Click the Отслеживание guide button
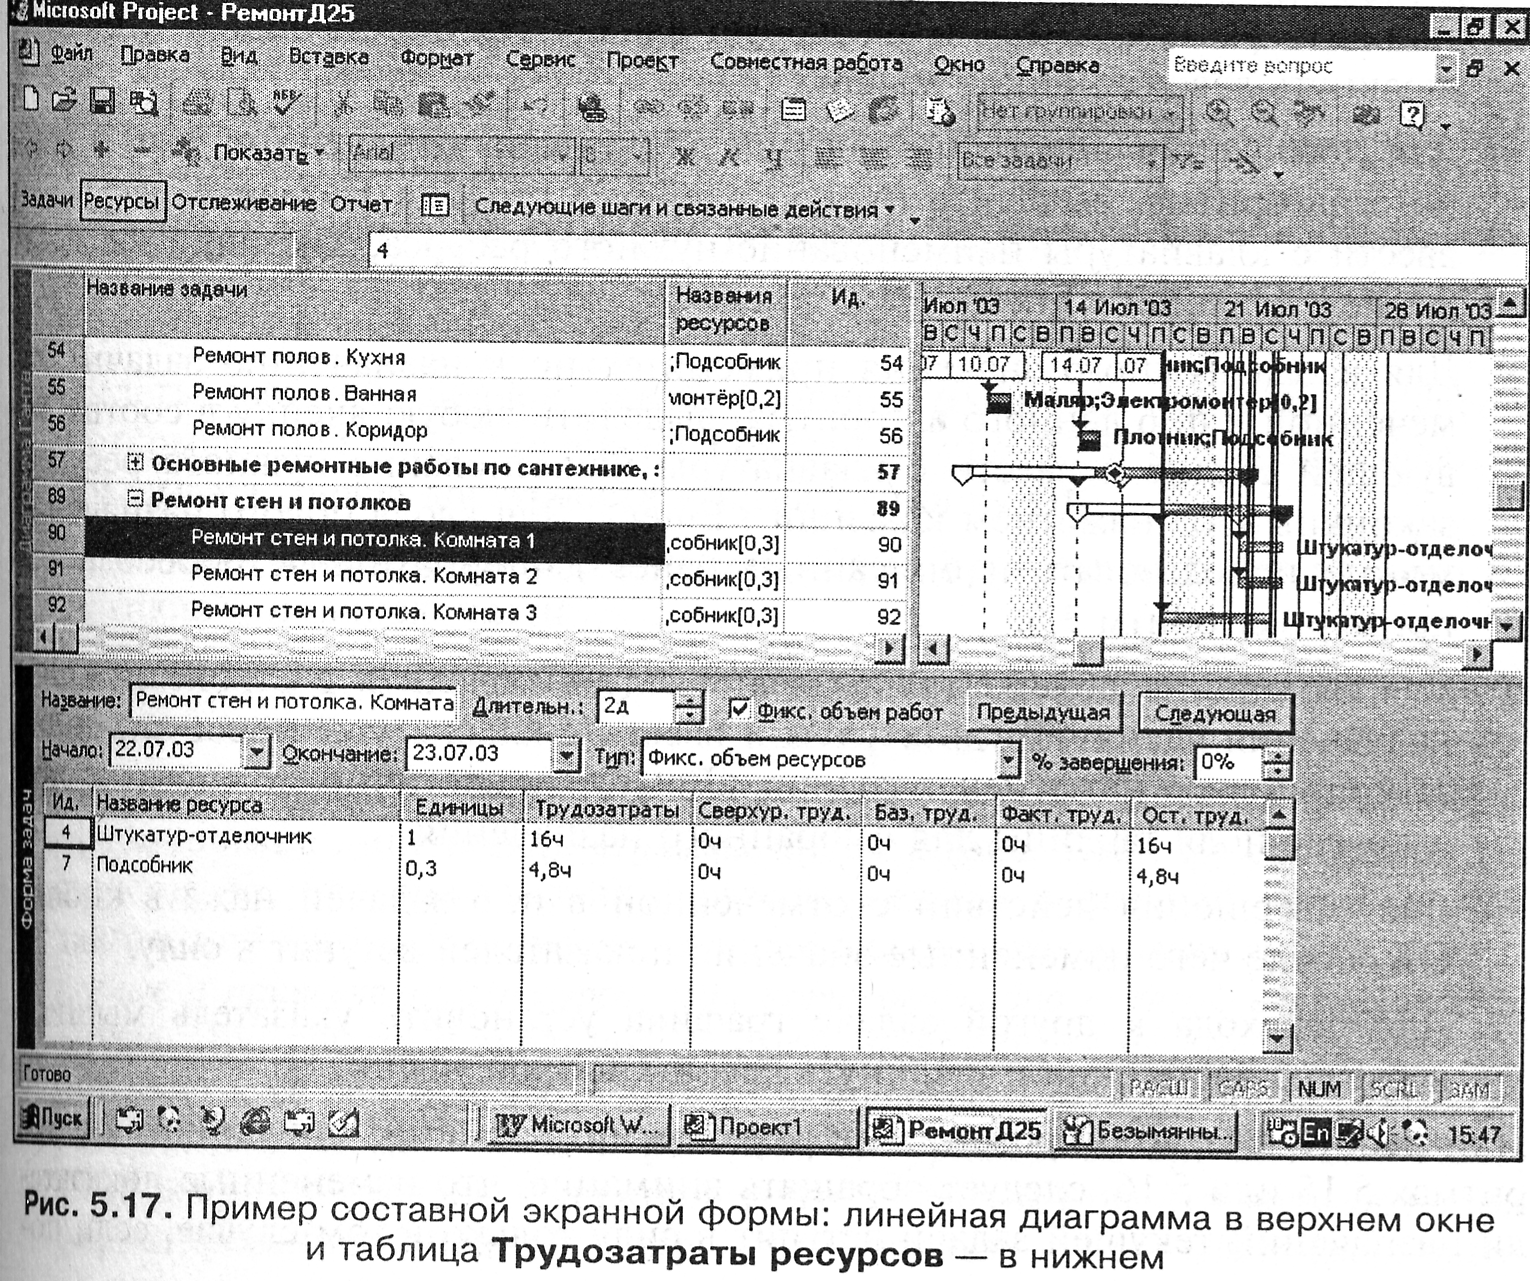The width and height of the screenshot is (1530, 1281). pyautogui.click(x=244, y=203)
